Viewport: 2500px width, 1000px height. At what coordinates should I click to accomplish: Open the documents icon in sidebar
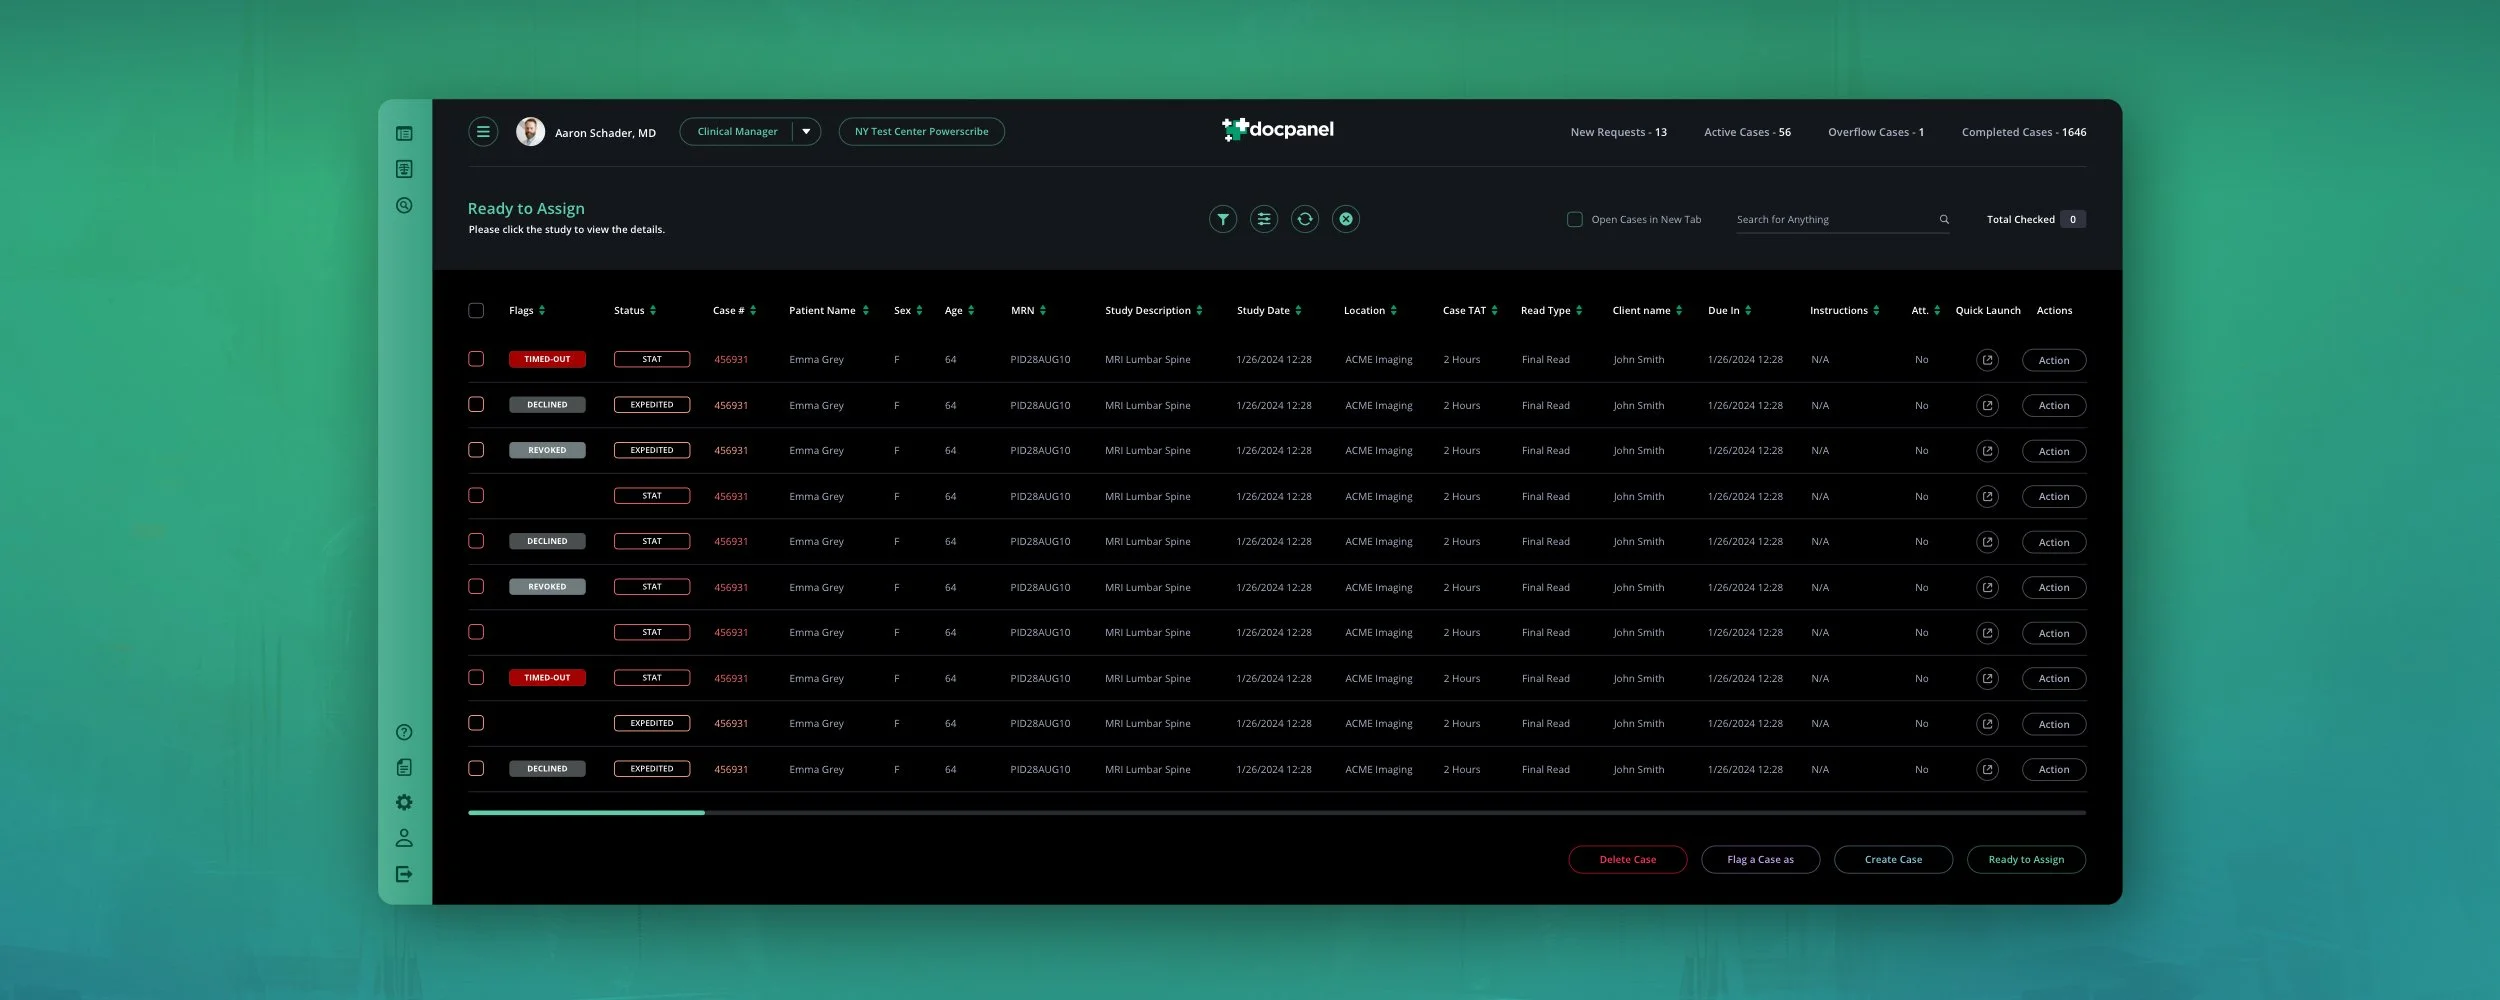click(x=404, y=767)
